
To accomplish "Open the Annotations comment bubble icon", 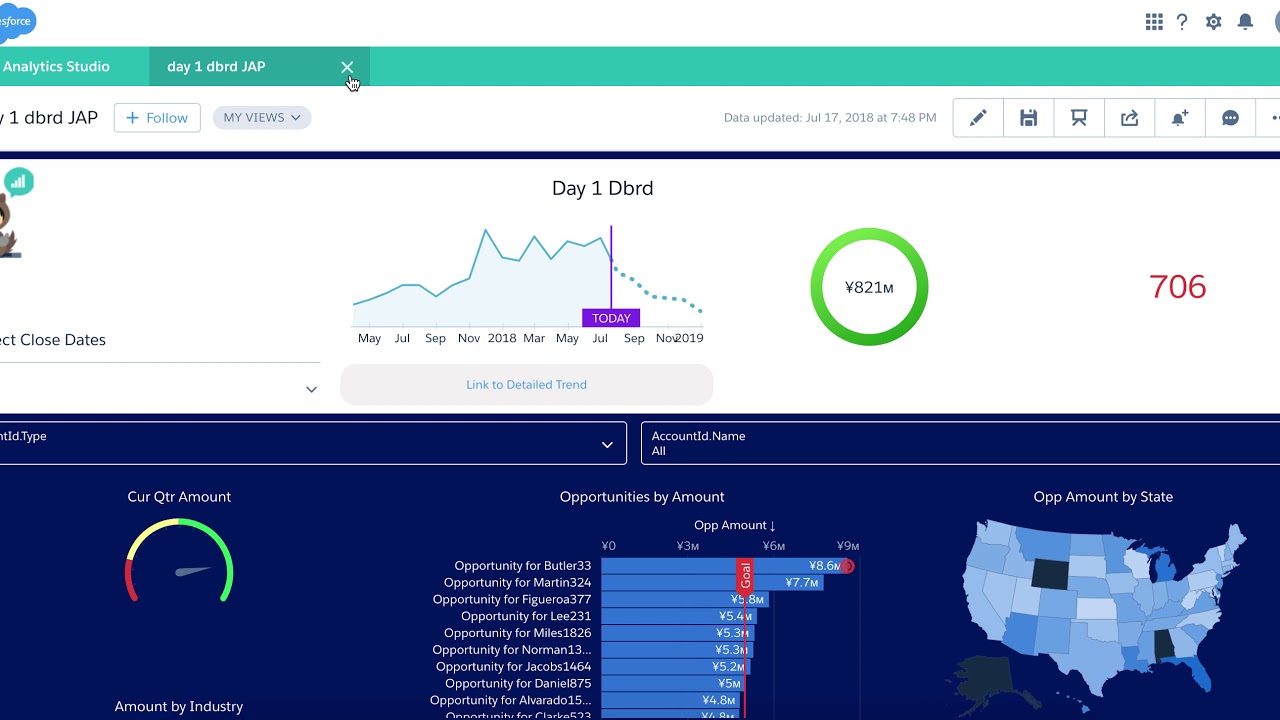I will pyautogui.click(x=1230, y=118).
